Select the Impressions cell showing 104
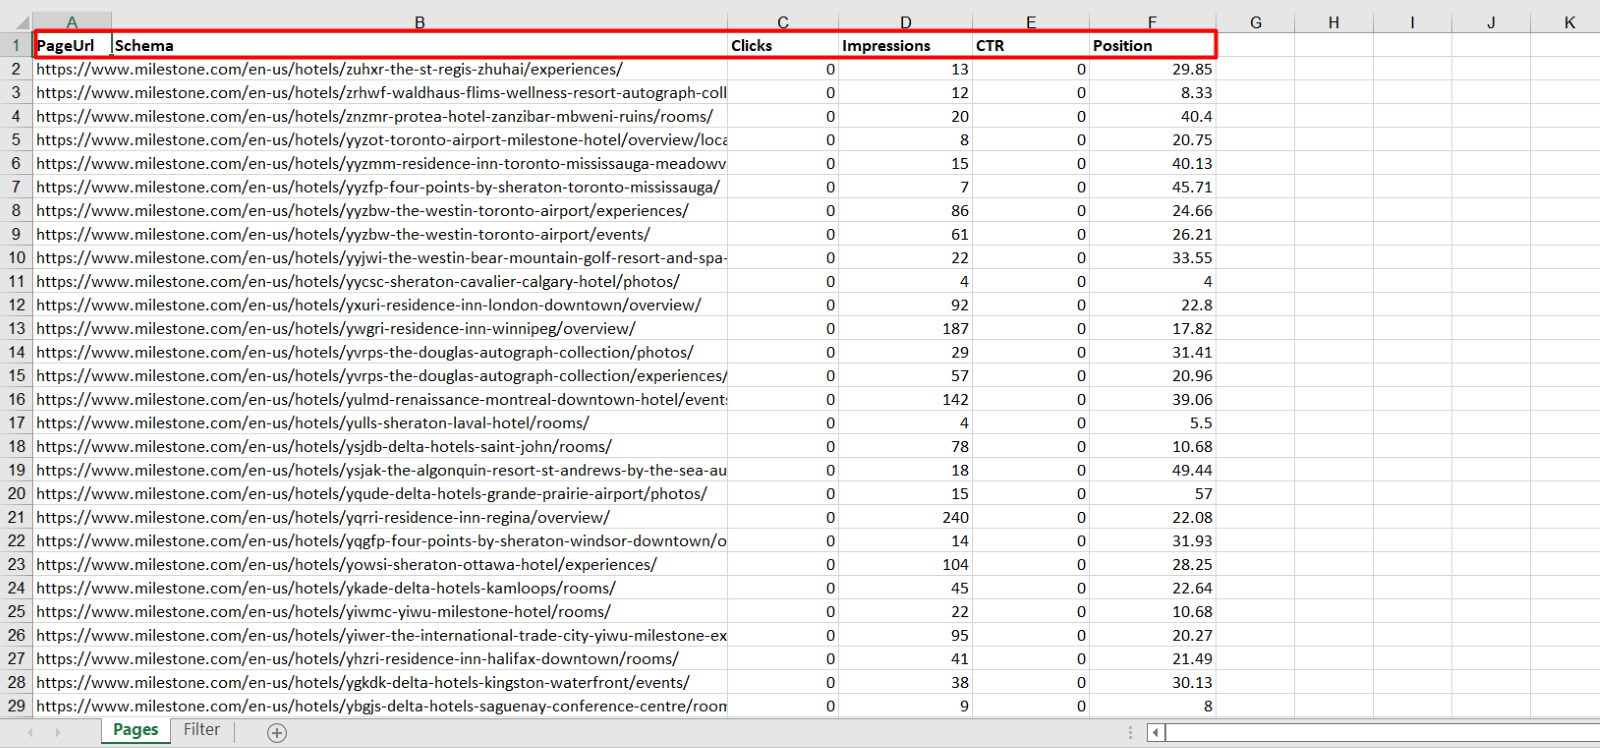The height and width of the screenshot is (748, 1600). pos(905,565)
